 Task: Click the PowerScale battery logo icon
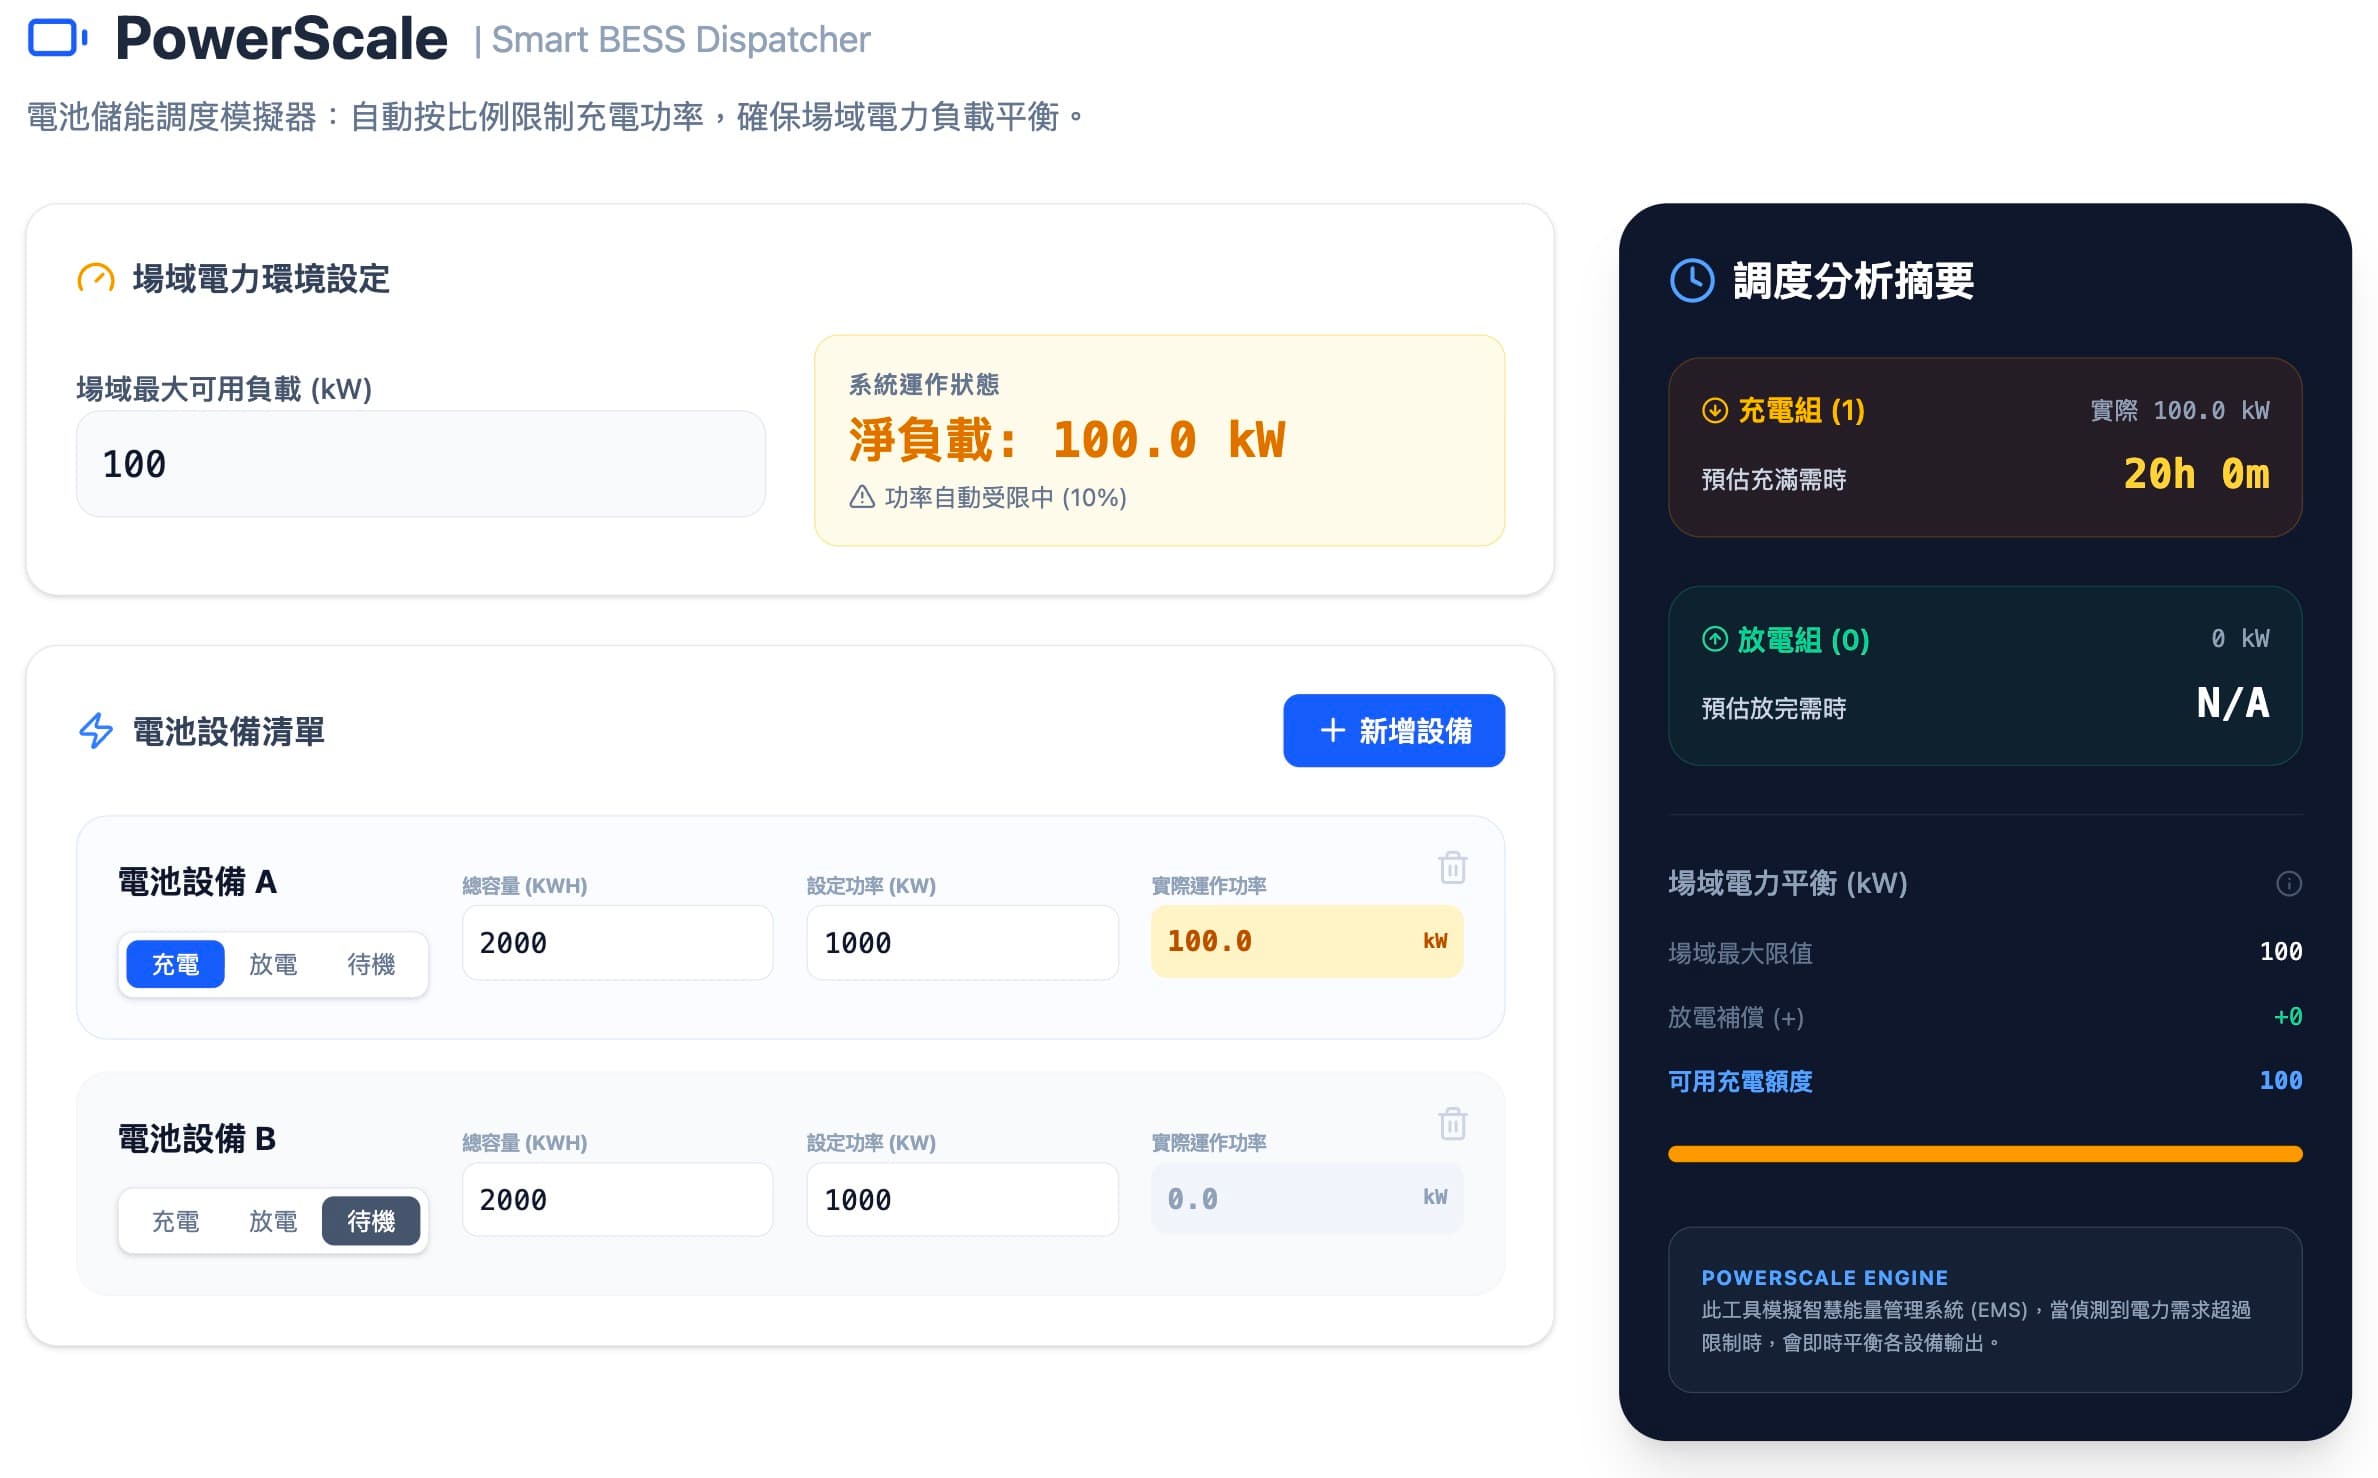(x=57, y=39)
